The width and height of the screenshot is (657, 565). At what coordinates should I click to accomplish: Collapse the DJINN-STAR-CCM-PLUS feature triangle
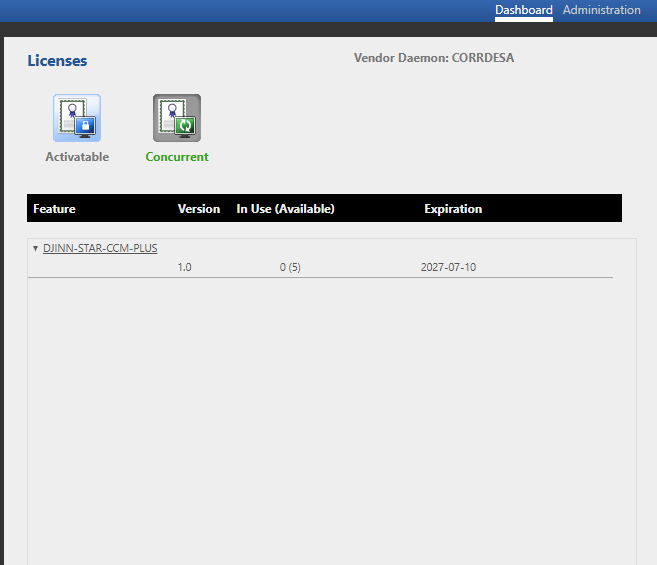click(x=35, y=249)
